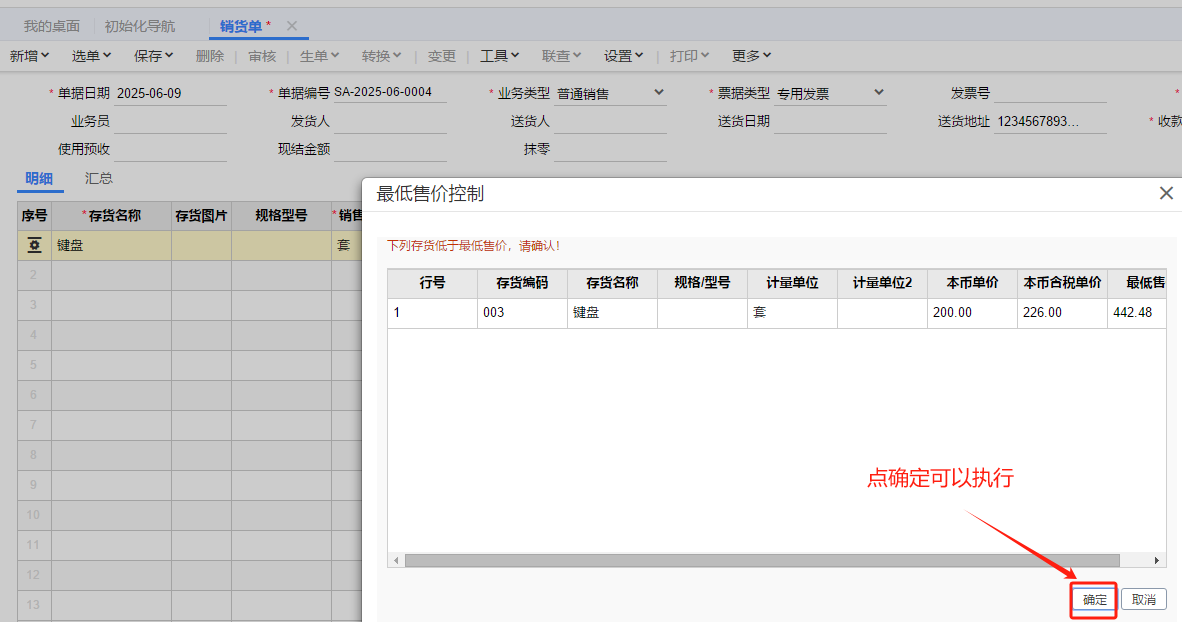This screenshot has width=1182, height=622.
Task: Click the scrollbar left arrow in dialog
Action: (397, 561)
